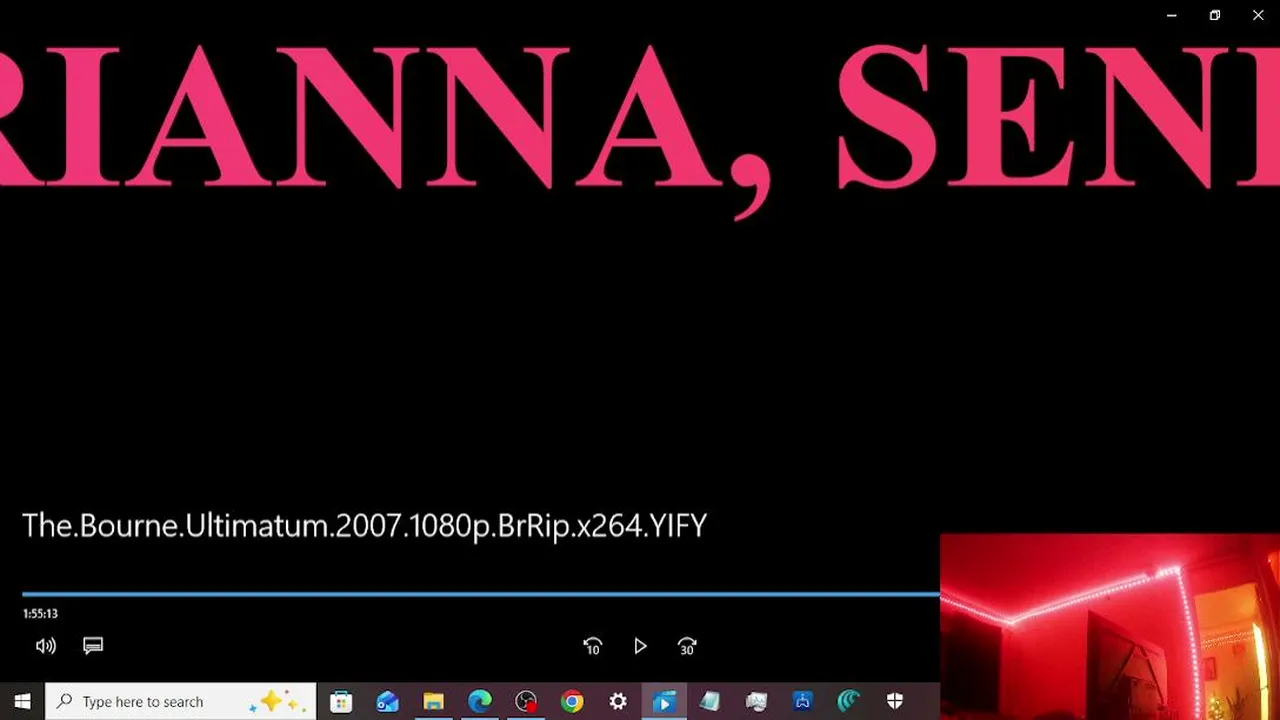
Task: Open Microsoft Store from the taskbar
Action: click(341, 701)
